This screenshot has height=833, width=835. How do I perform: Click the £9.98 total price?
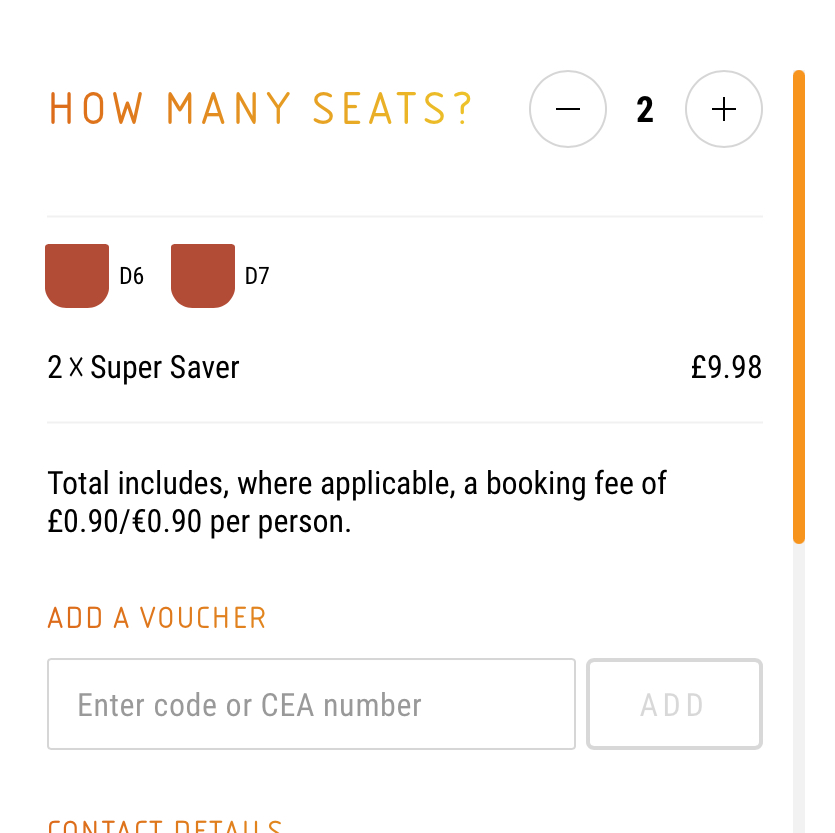pos(727,367)
